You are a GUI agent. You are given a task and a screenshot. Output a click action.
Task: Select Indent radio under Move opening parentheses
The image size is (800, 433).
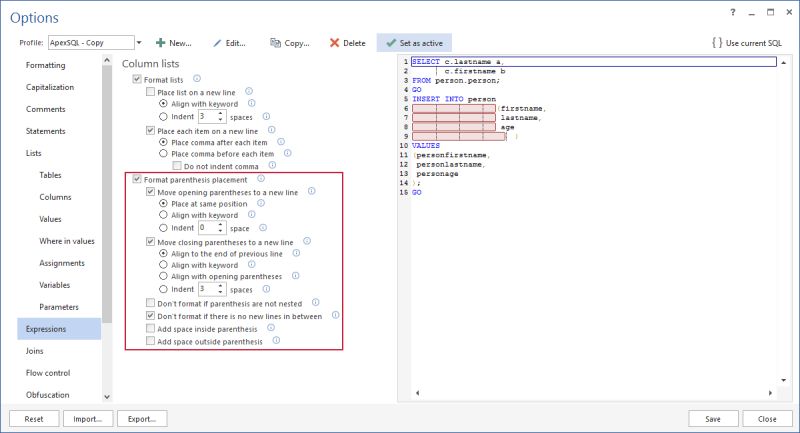(x=163, y=228)
